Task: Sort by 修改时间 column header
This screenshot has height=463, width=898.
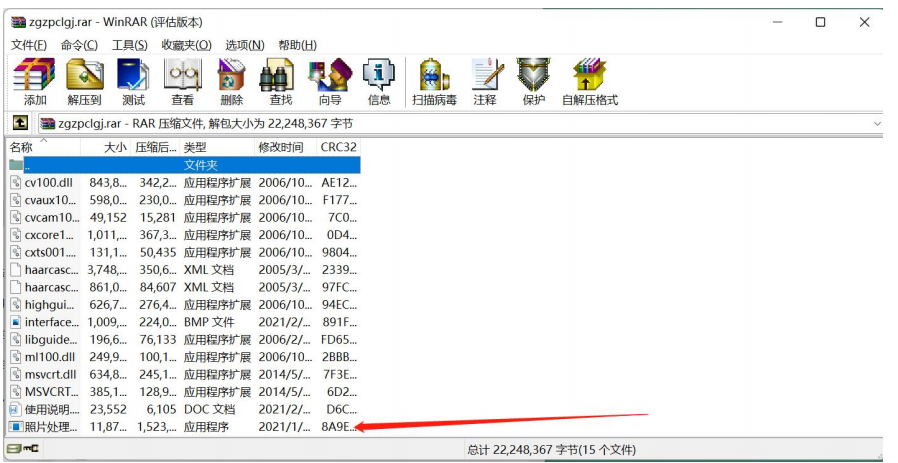Action: click(x=280, y=147)
